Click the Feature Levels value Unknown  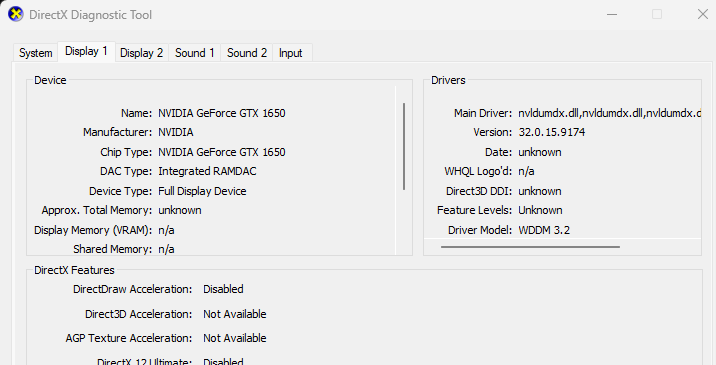(540, 210)
